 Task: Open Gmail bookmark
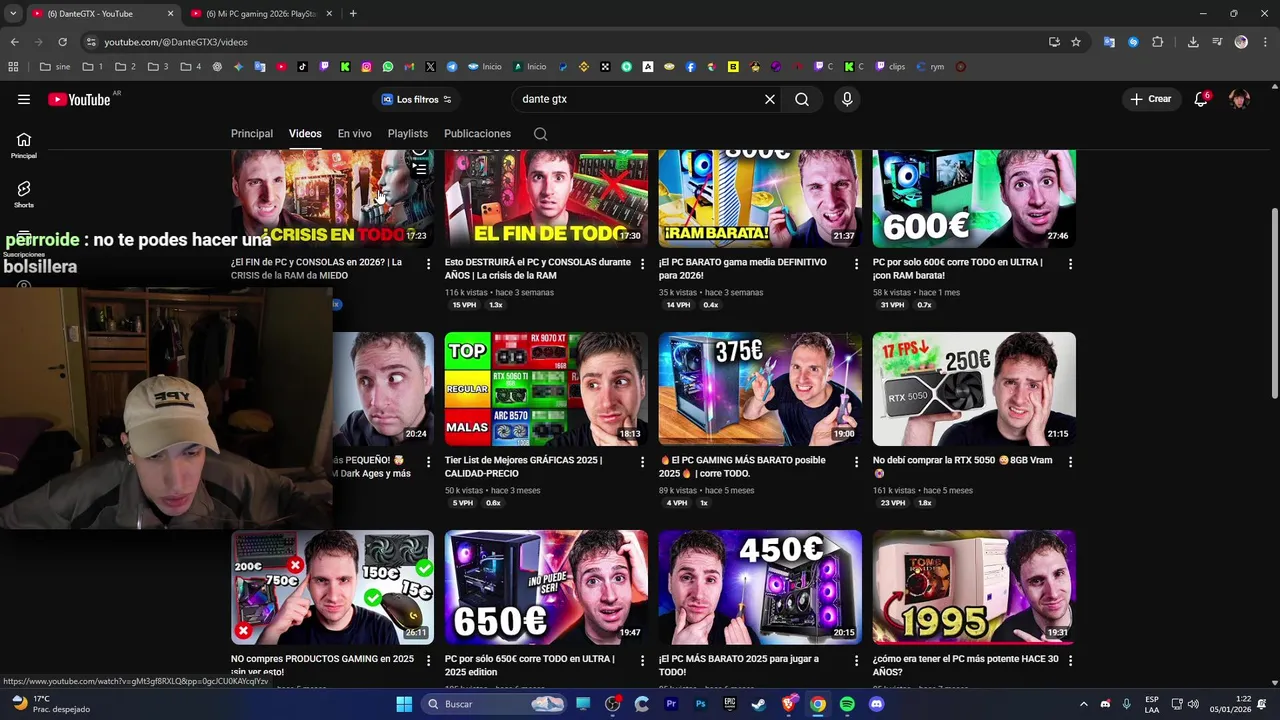click(x=409, y=67)
